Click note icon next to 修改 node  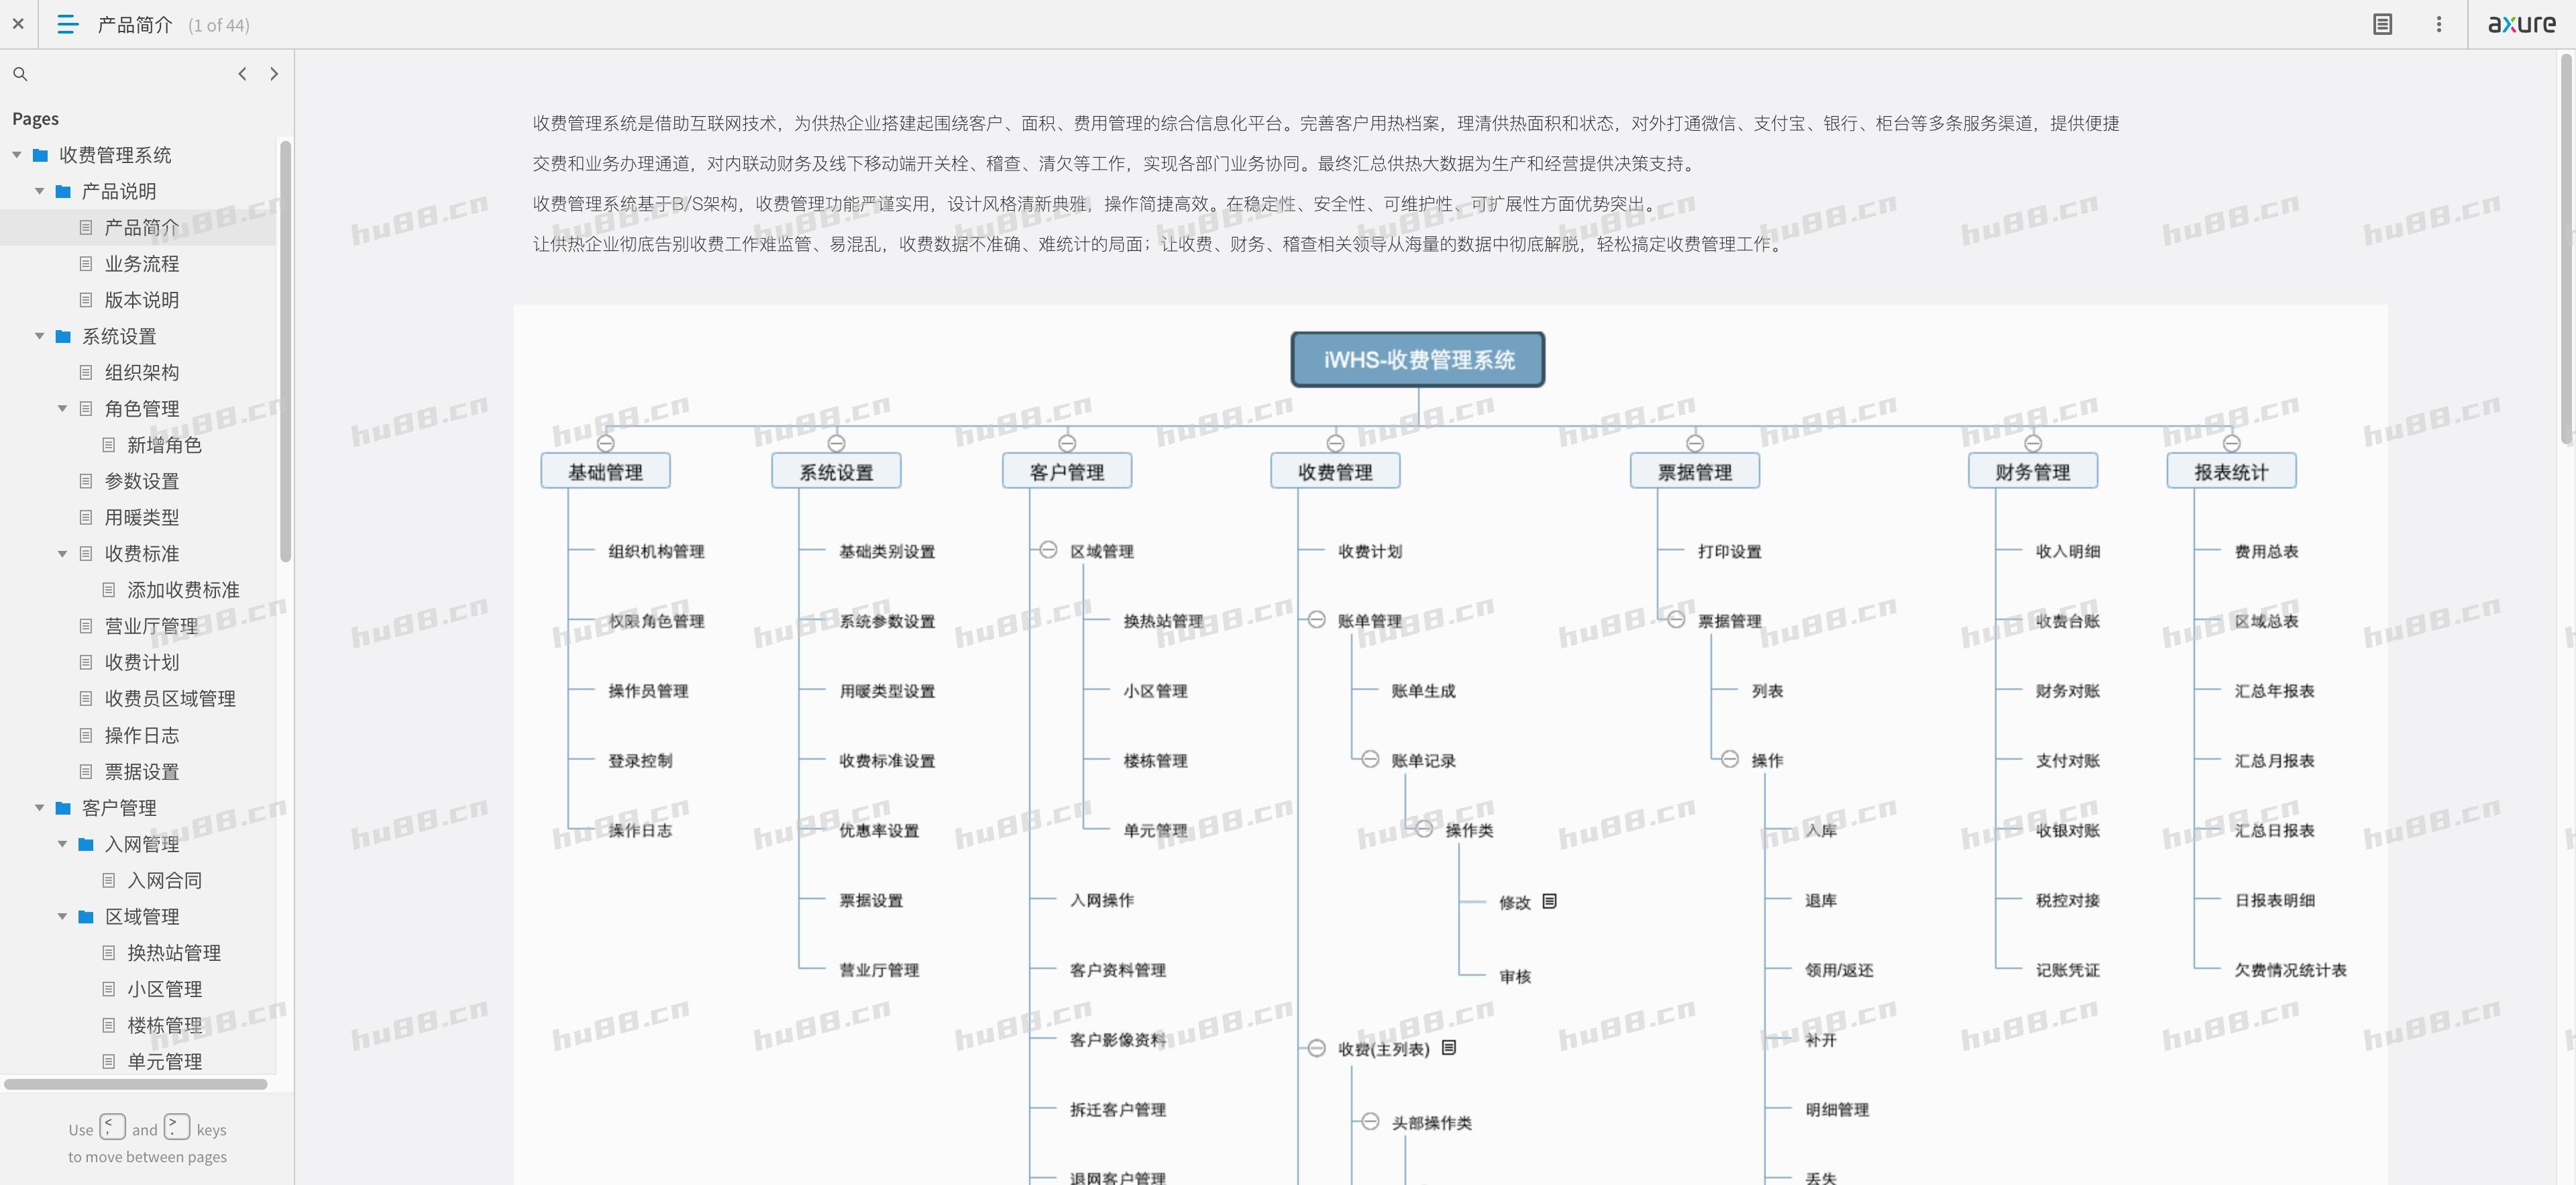click(x=1549, y=901)
